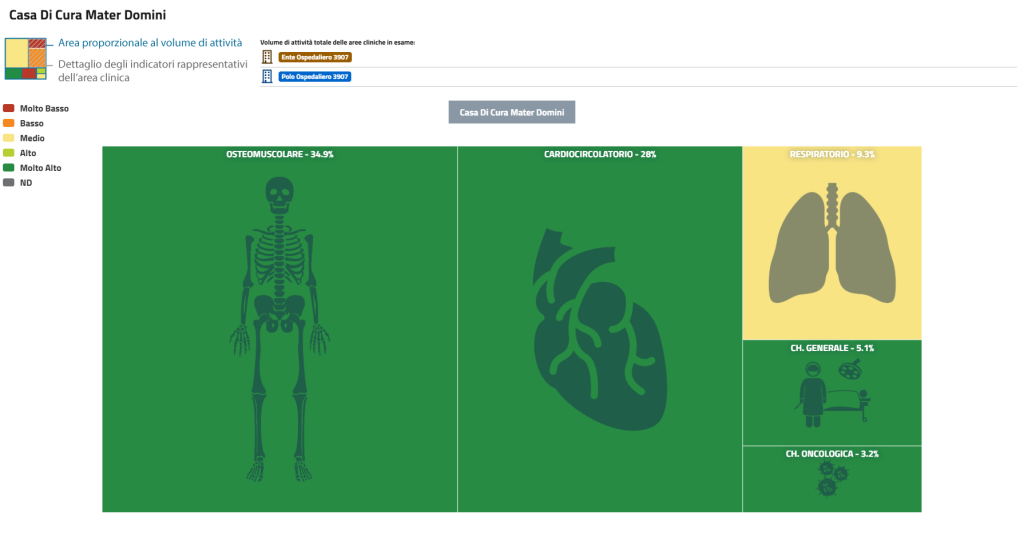Viewport: 1024px width, 558px height.
Task: Click the heart icon in Cardiocircolatorio
Action: click(x=598, y=330)
